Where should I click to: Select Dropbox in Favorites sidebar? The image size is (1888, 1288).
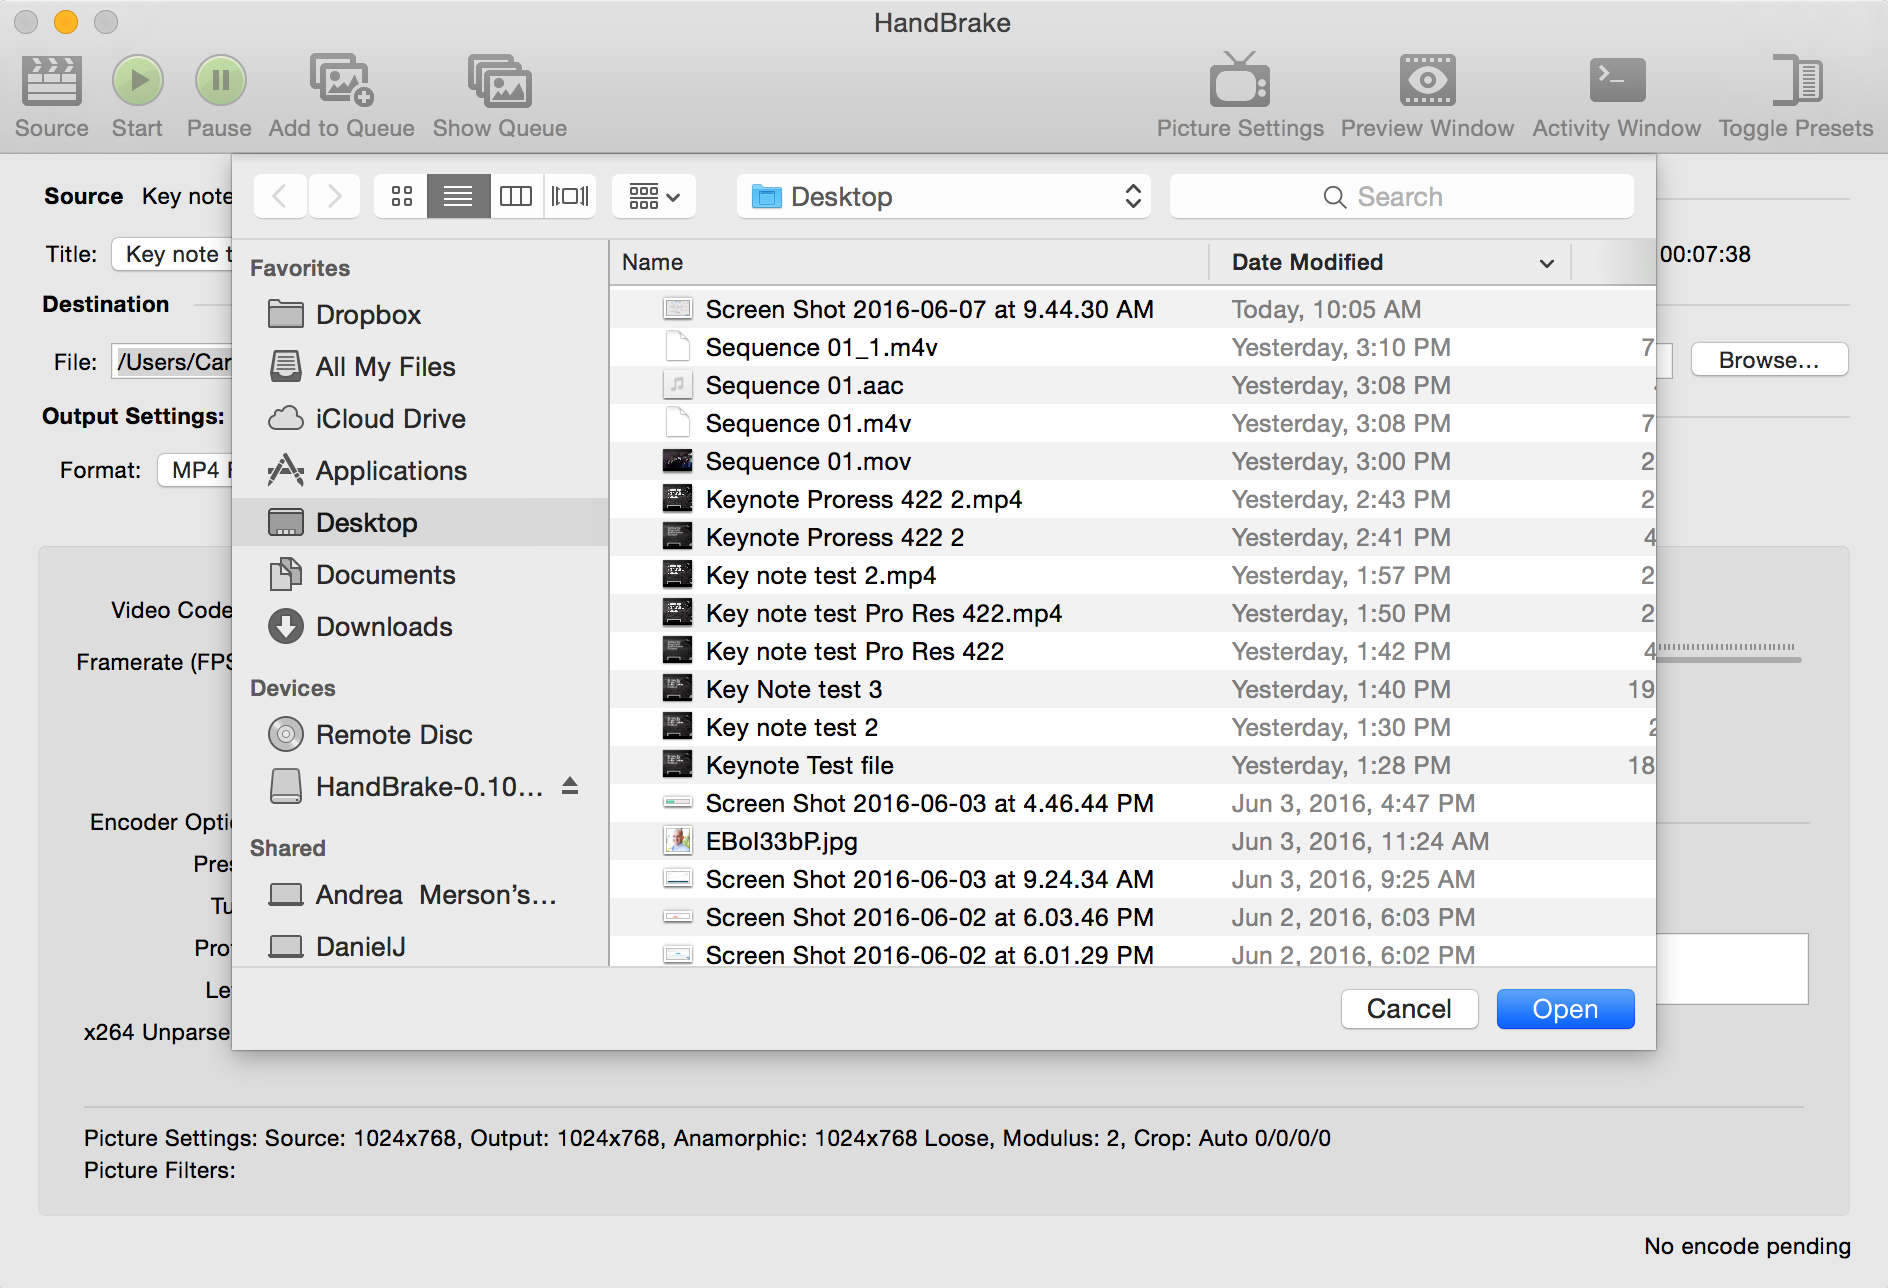420,315
